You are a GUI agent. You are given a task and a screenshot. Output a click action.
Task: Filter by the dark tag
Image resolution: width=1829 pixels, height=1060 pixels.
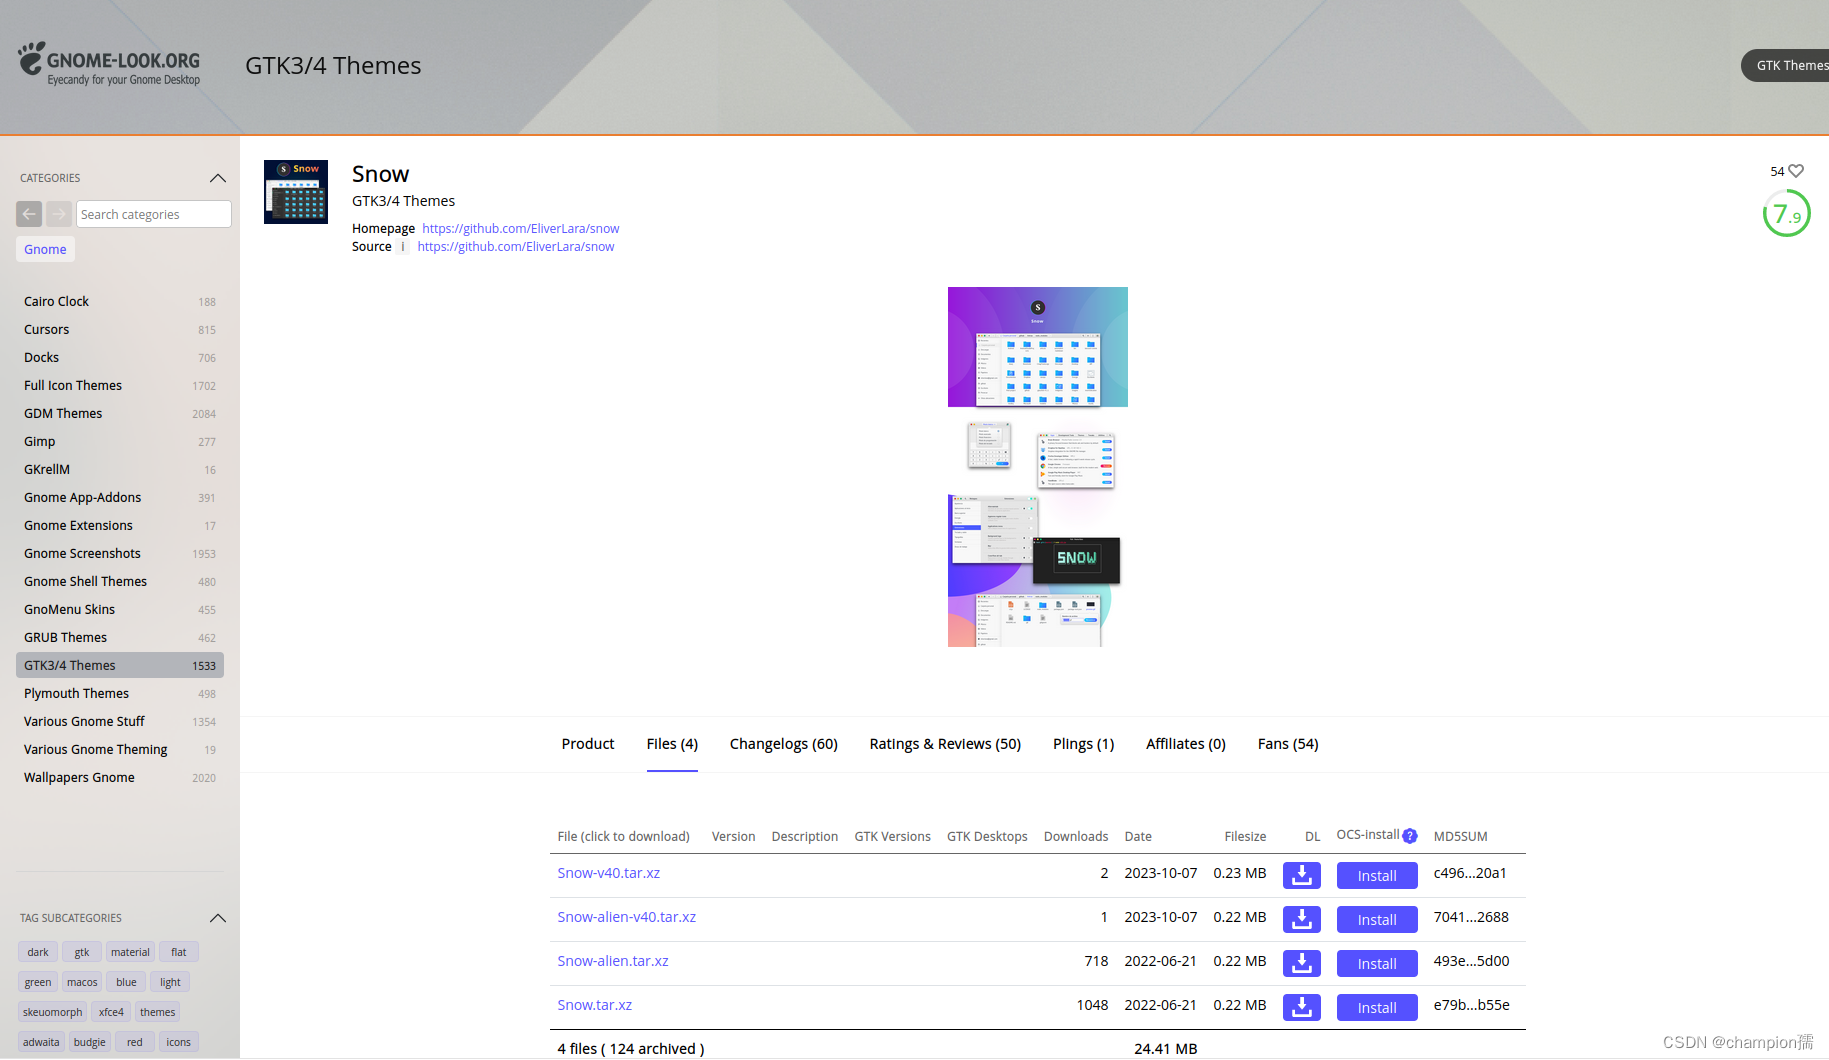tap(38, 952)
